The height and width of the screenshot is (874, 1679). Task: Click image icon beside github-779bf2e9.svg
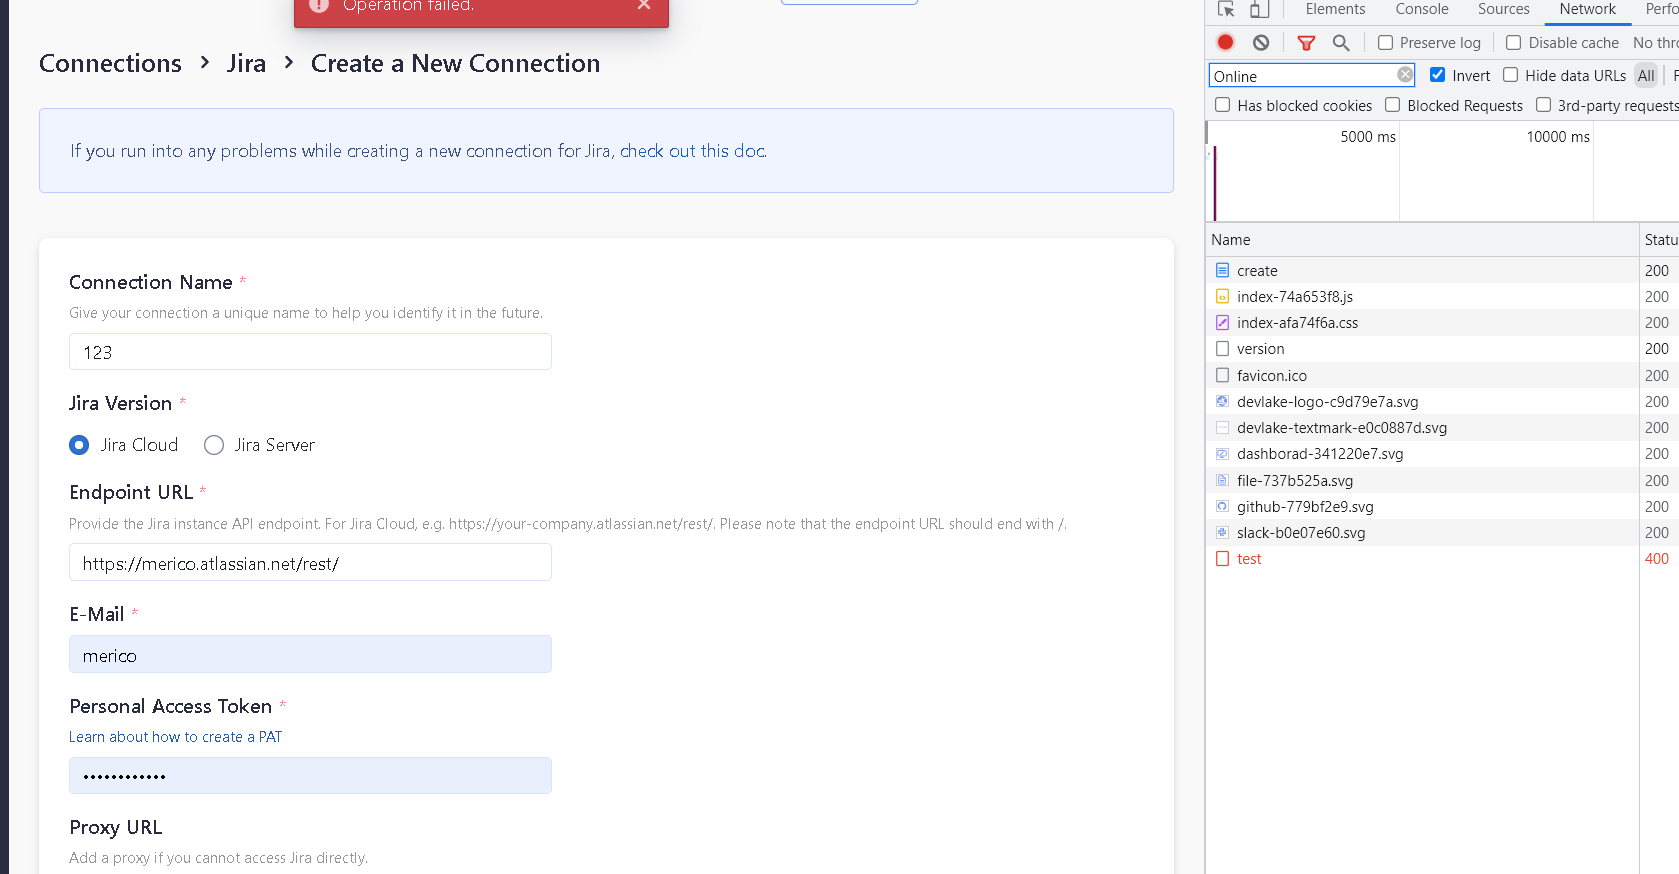[1222, 506]
